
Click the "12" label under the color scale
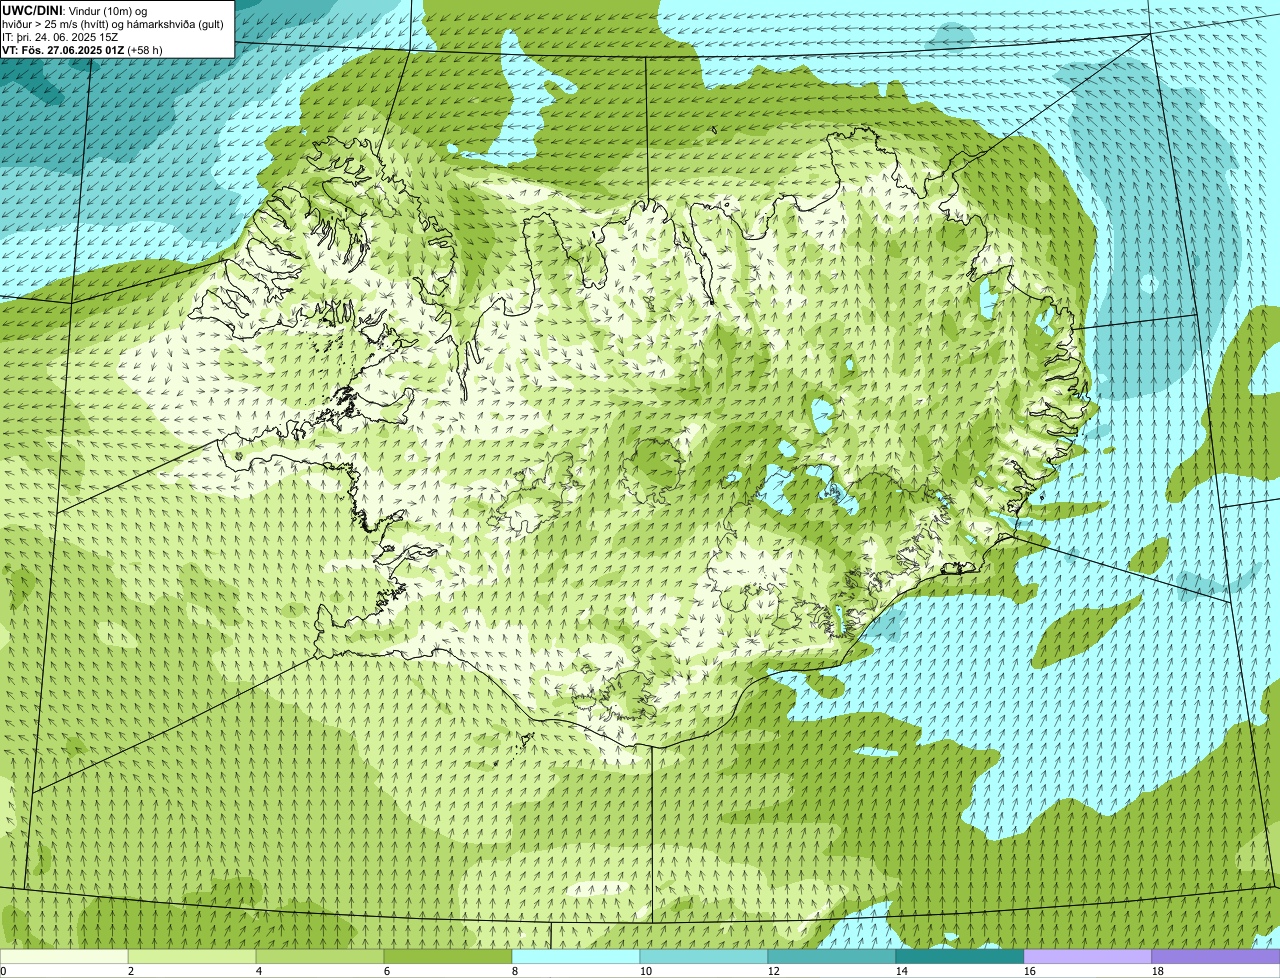[774, 971]
